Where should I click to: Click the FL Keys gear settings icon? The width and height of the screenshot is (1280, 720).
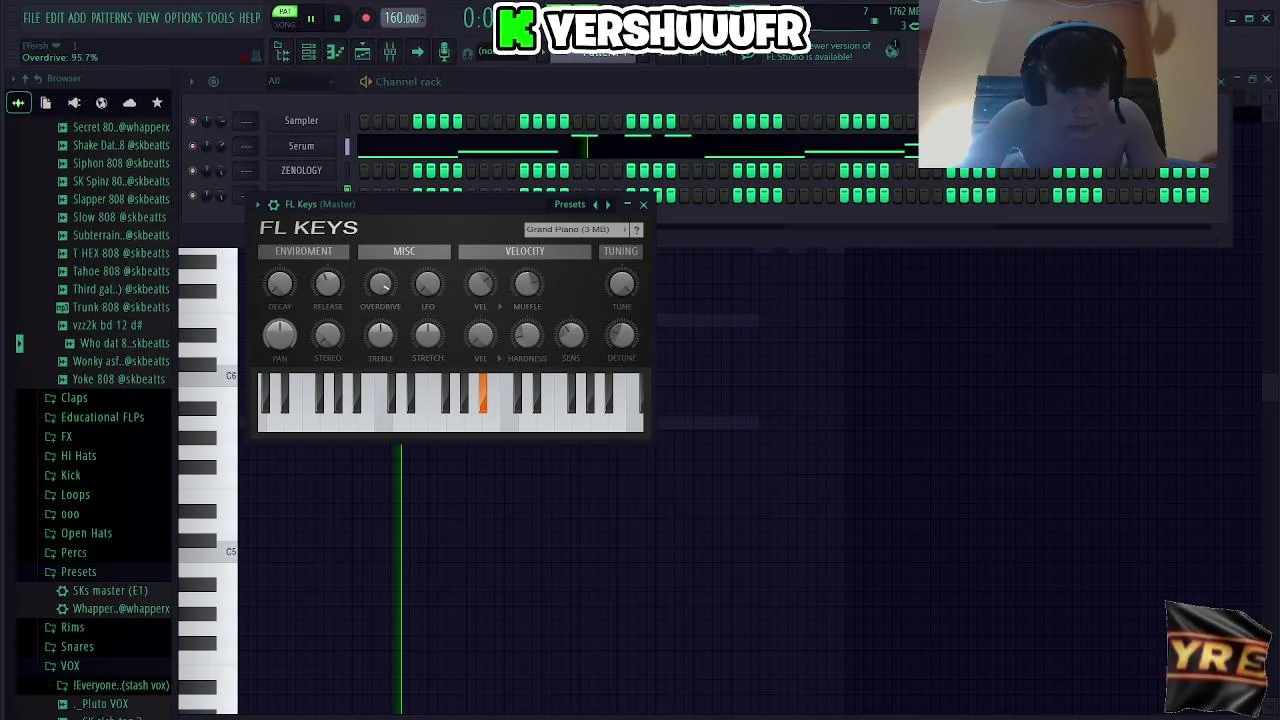click(273, 204)
